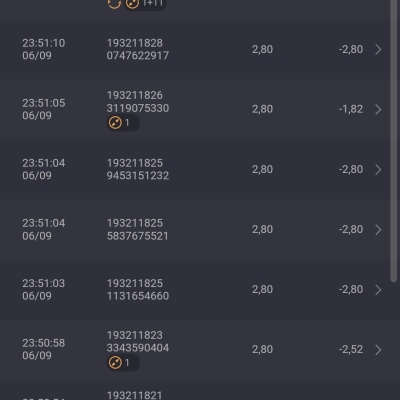The image size is (400, 400).
Task: Click the -2,80 result for 23:51:10
Action: click(x=351, y=49)
